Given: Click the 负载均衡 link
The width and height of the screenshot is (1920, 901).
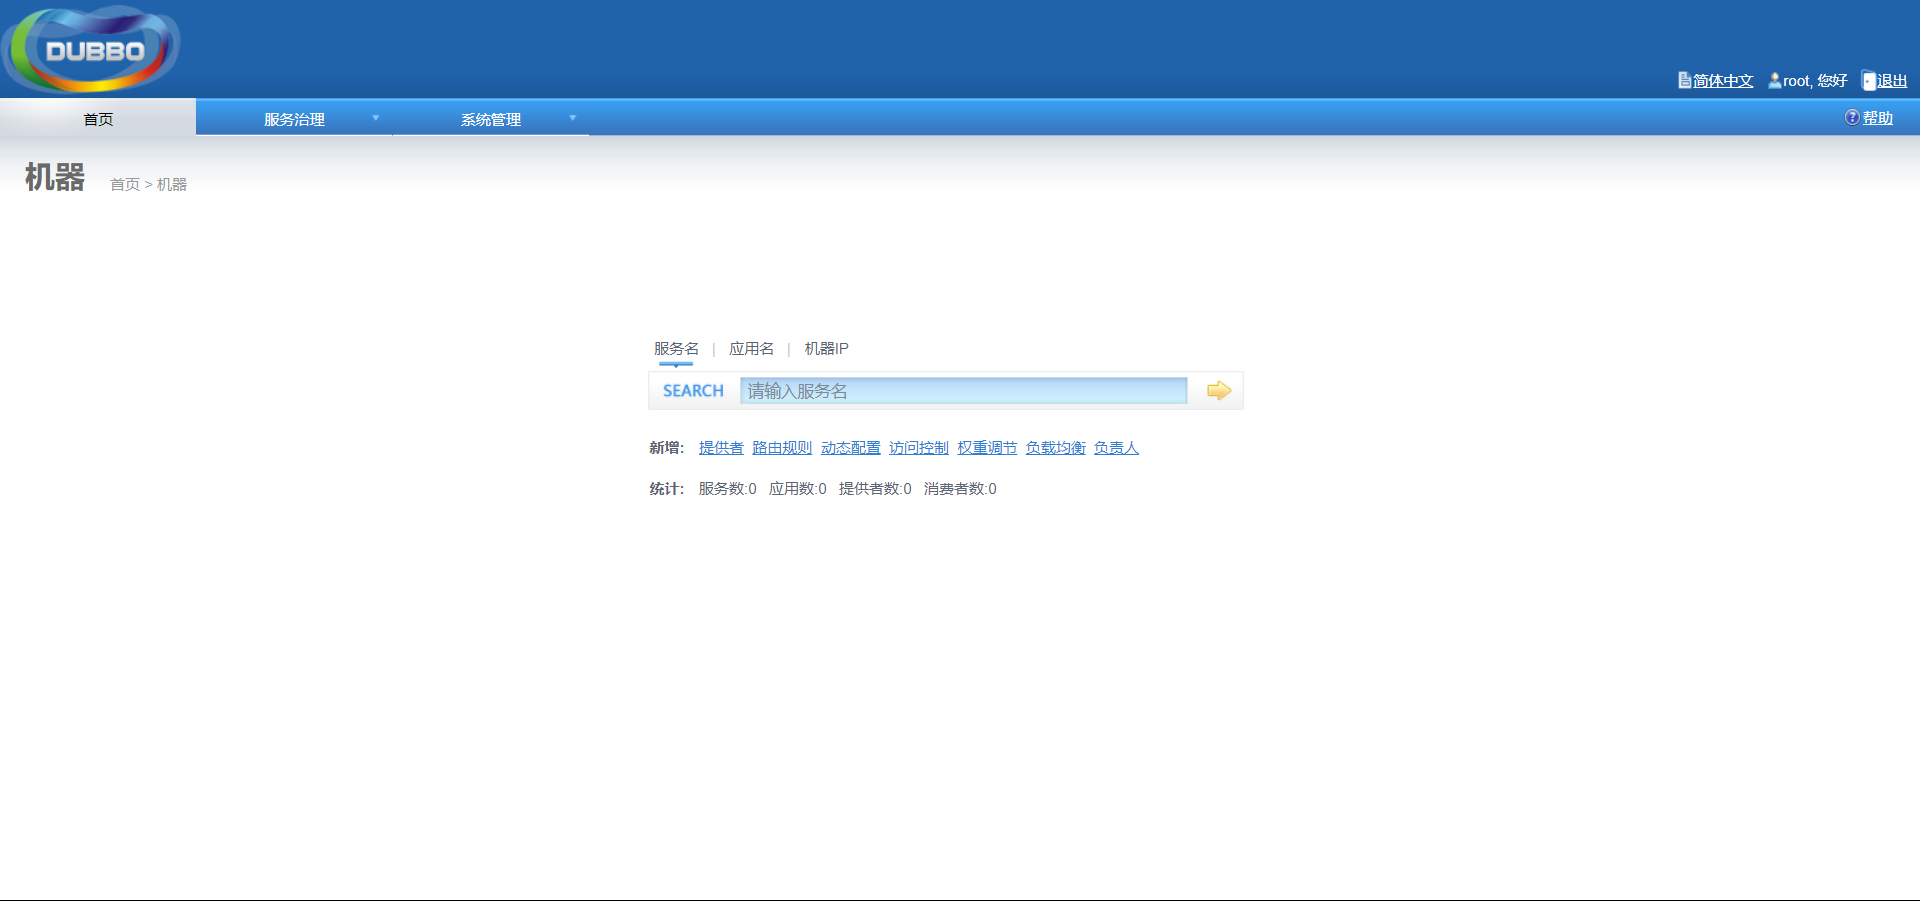Looking at the screenshot, I should click(x=1055, y=447).
